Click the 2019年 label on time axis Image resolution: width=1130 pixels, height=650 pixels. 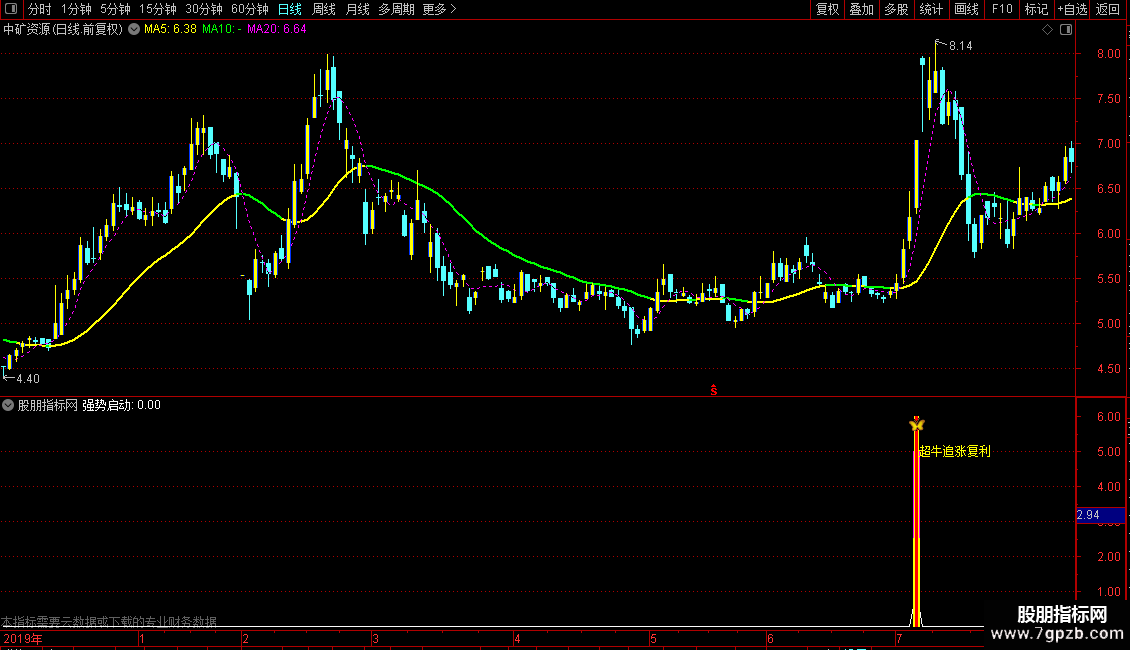[23, 639]
